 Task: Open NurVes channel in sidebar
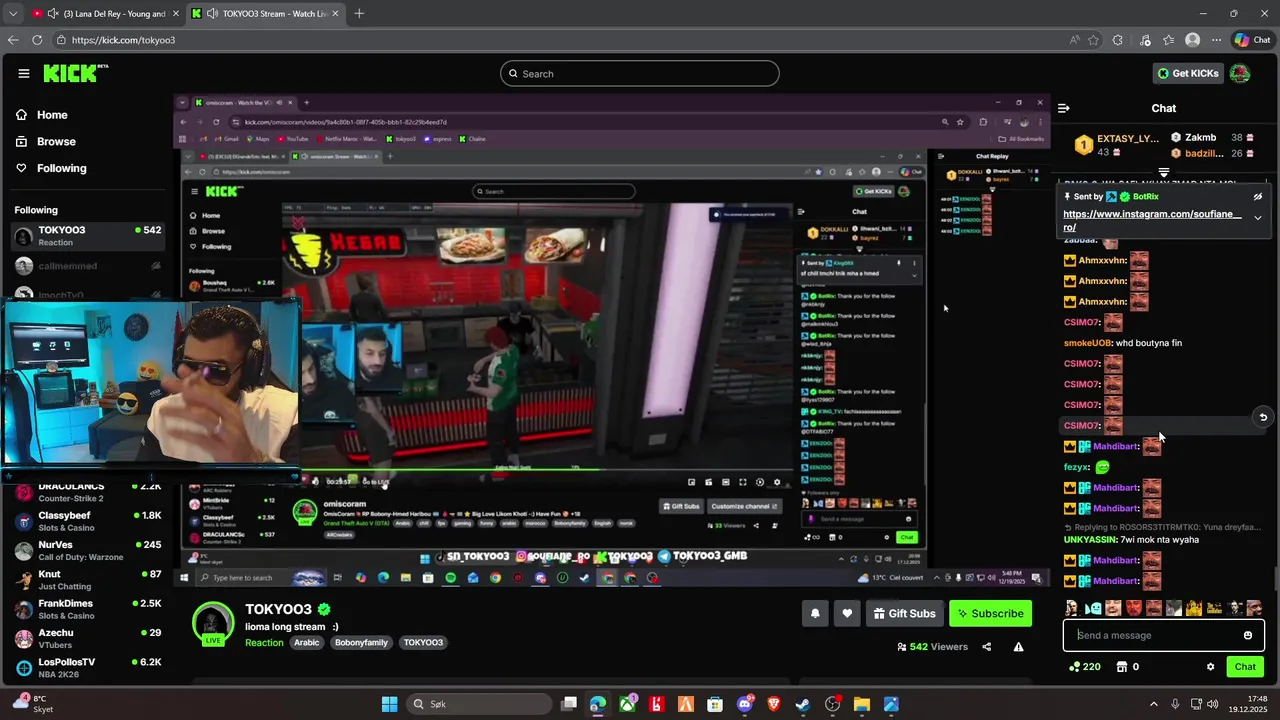click(88, 550)
